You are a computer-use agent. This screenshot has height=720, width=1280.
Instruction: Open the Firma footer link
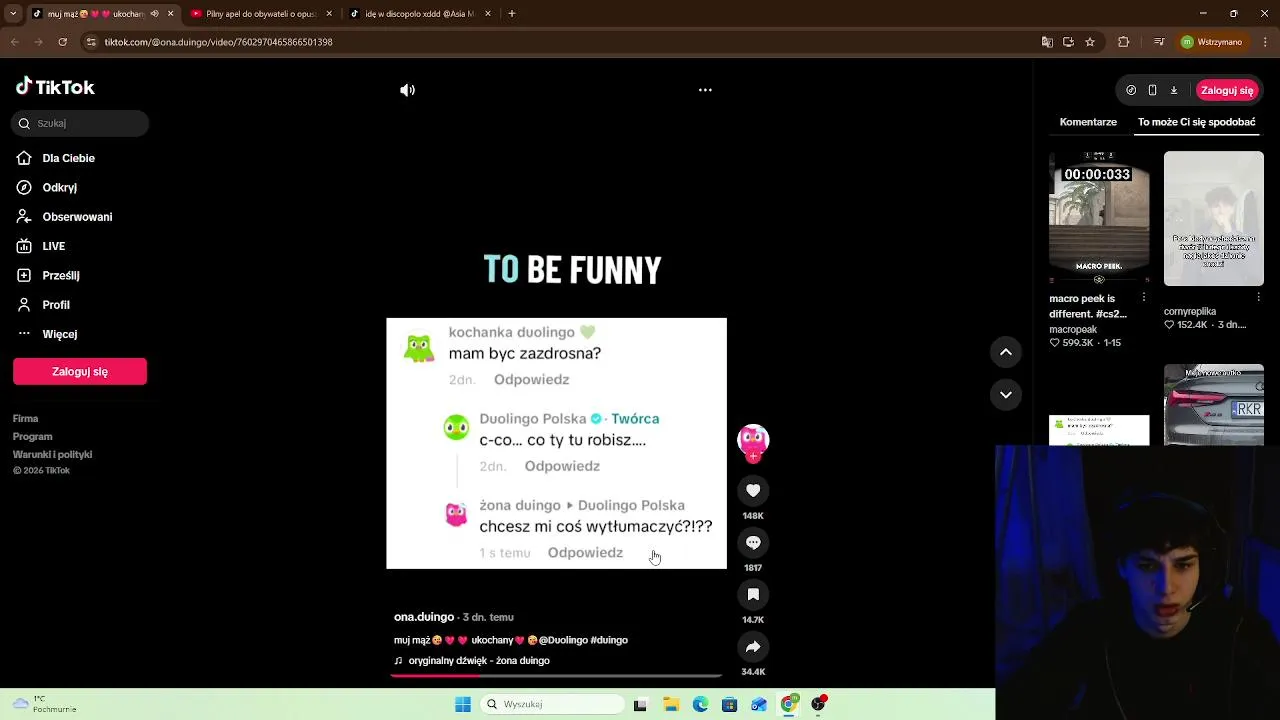(x=25, y=419)
